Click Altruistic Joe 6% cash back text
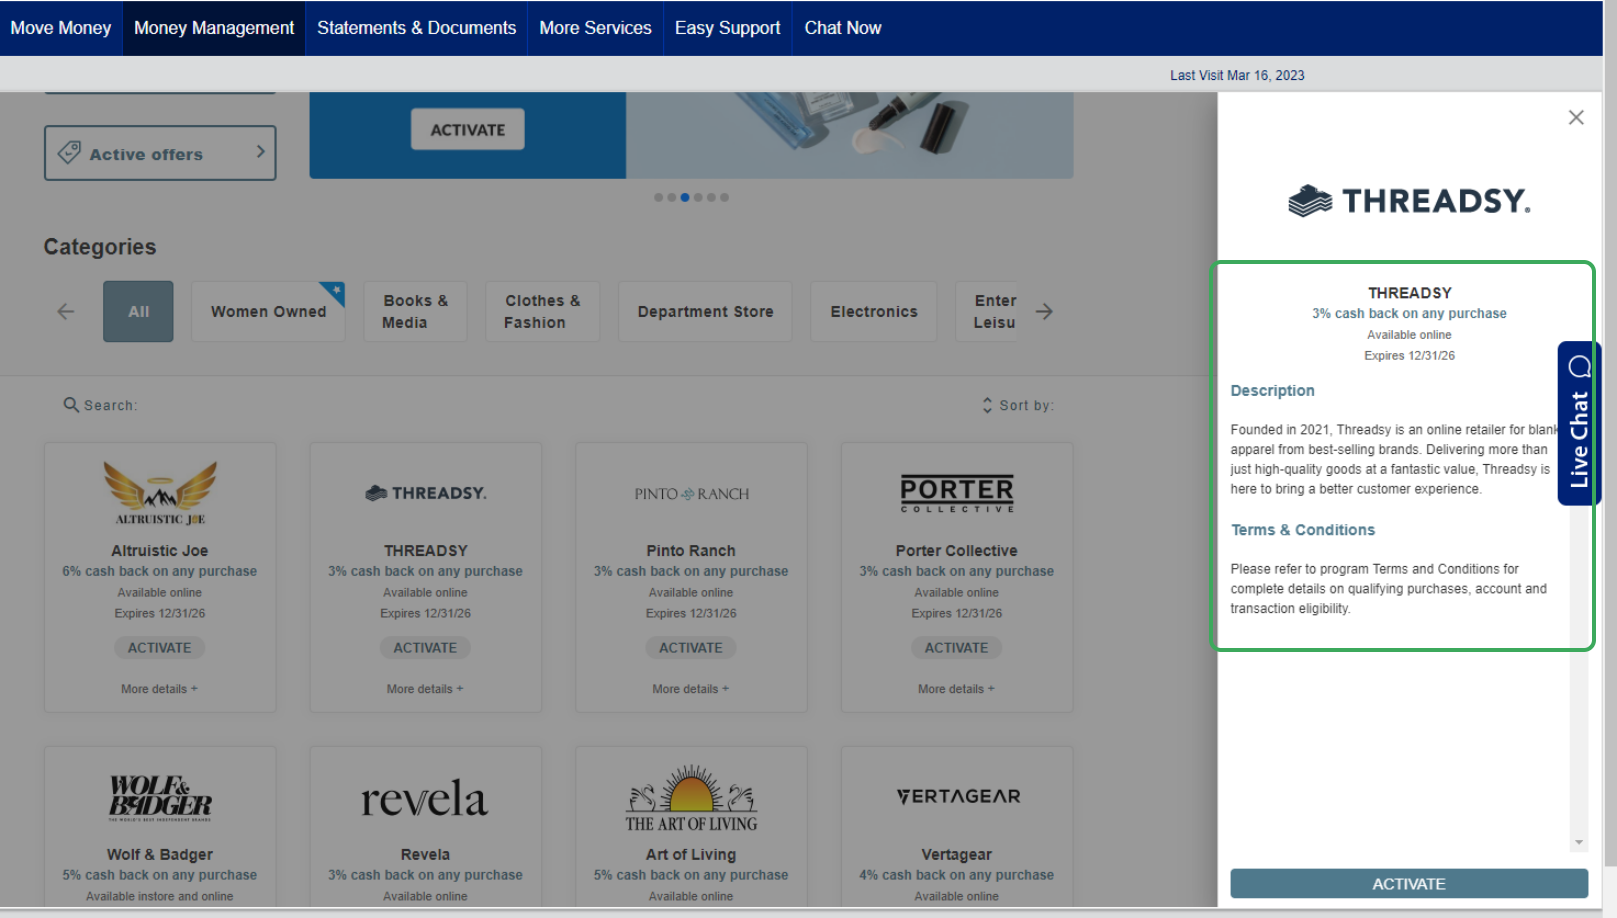The width and height of the screenshot is (1617, 918). (160, 571)
